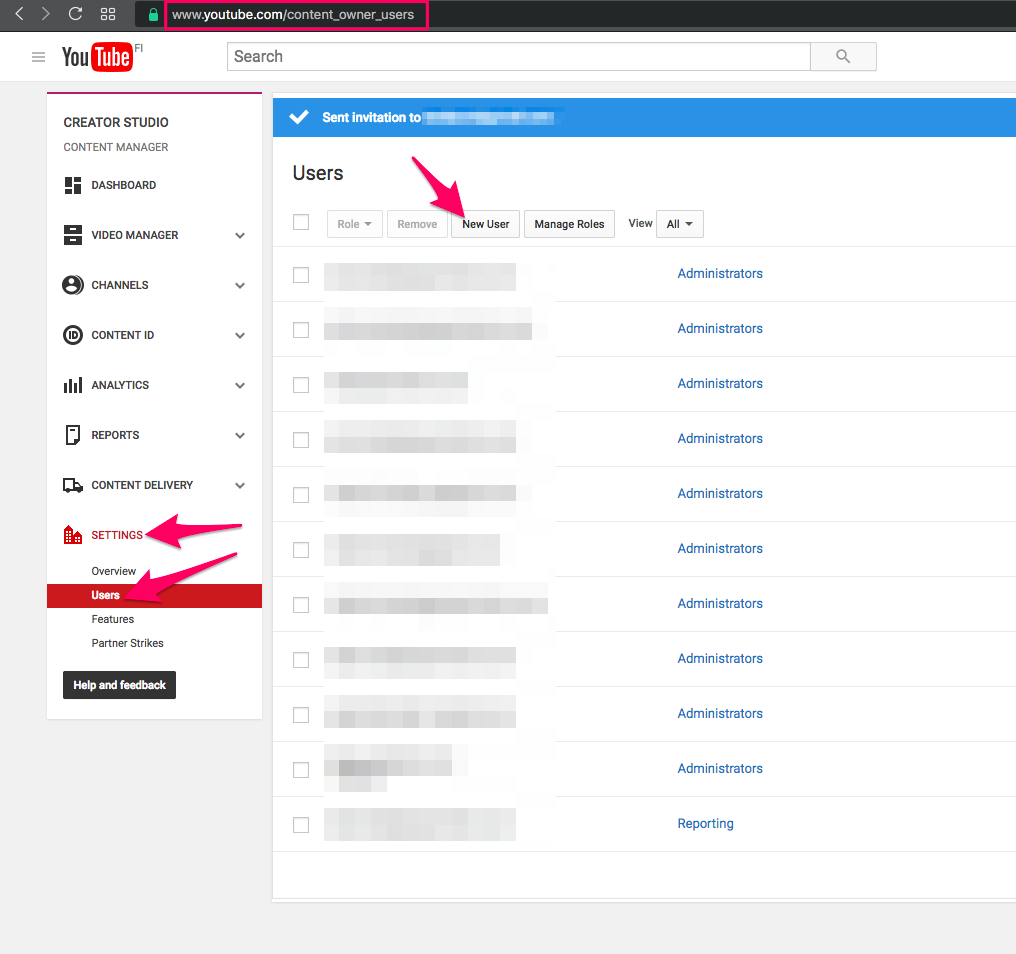Screen dimensions: 1016x954
Task: Reload the page with refresh icon
Action: tap(75, 14)
